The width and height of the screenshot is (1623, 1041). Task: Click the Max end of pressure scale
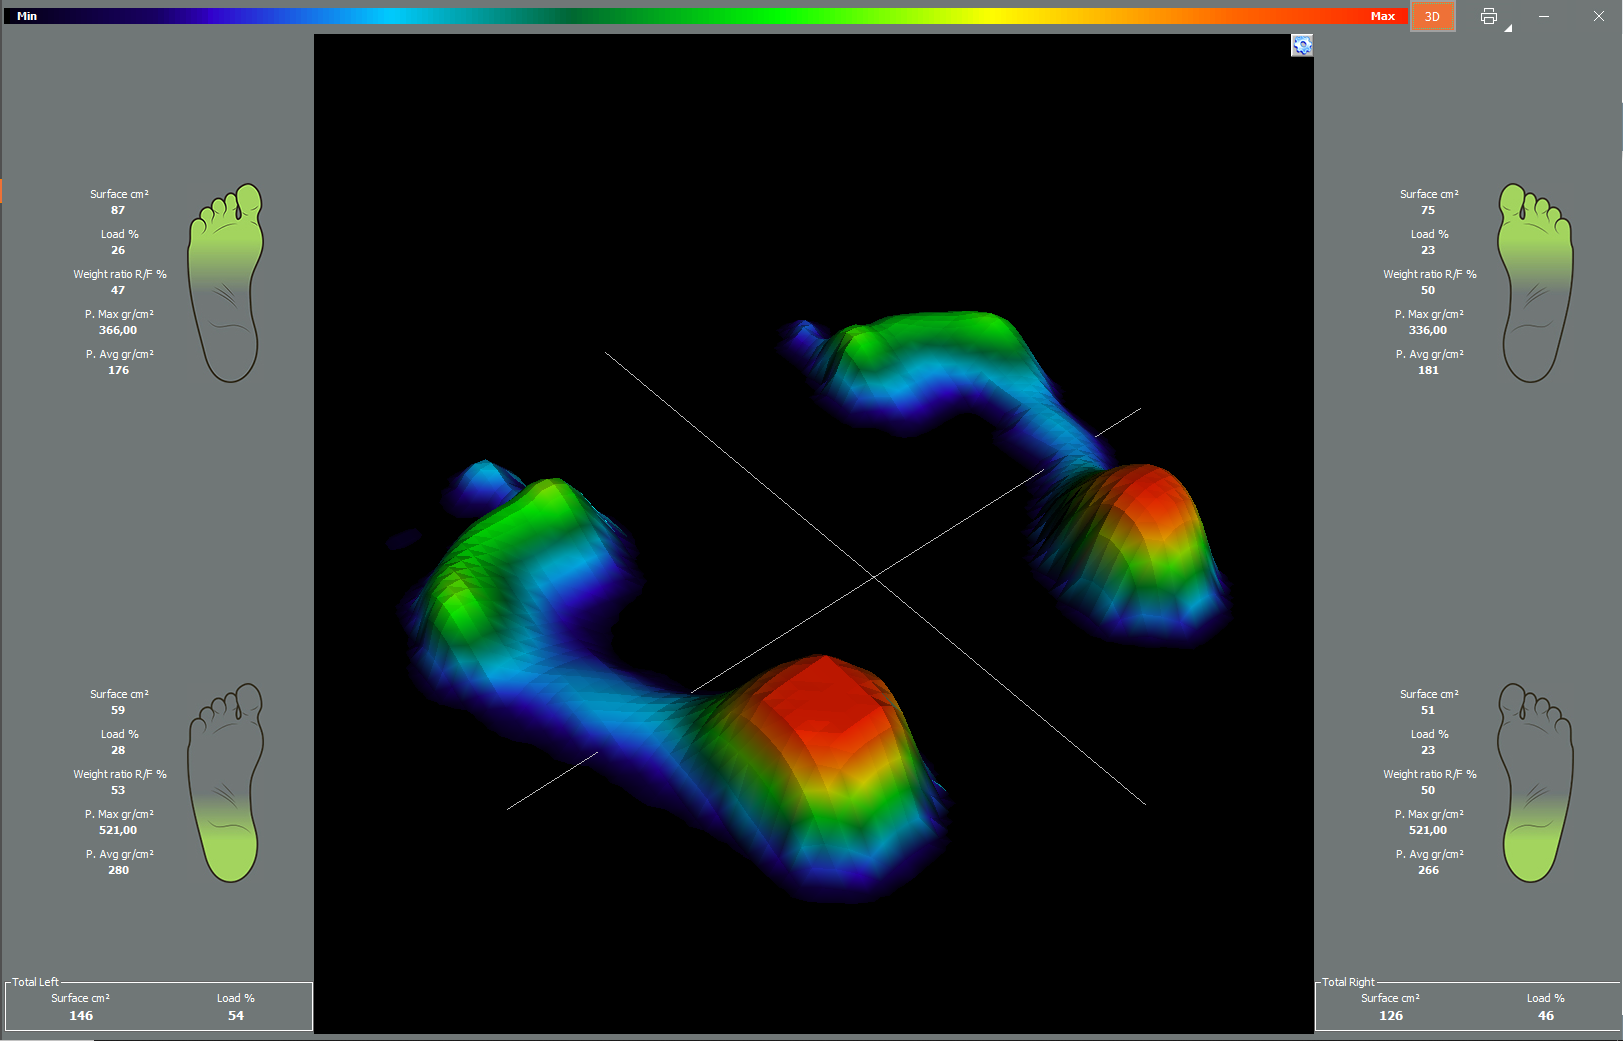click(1382, 16)
